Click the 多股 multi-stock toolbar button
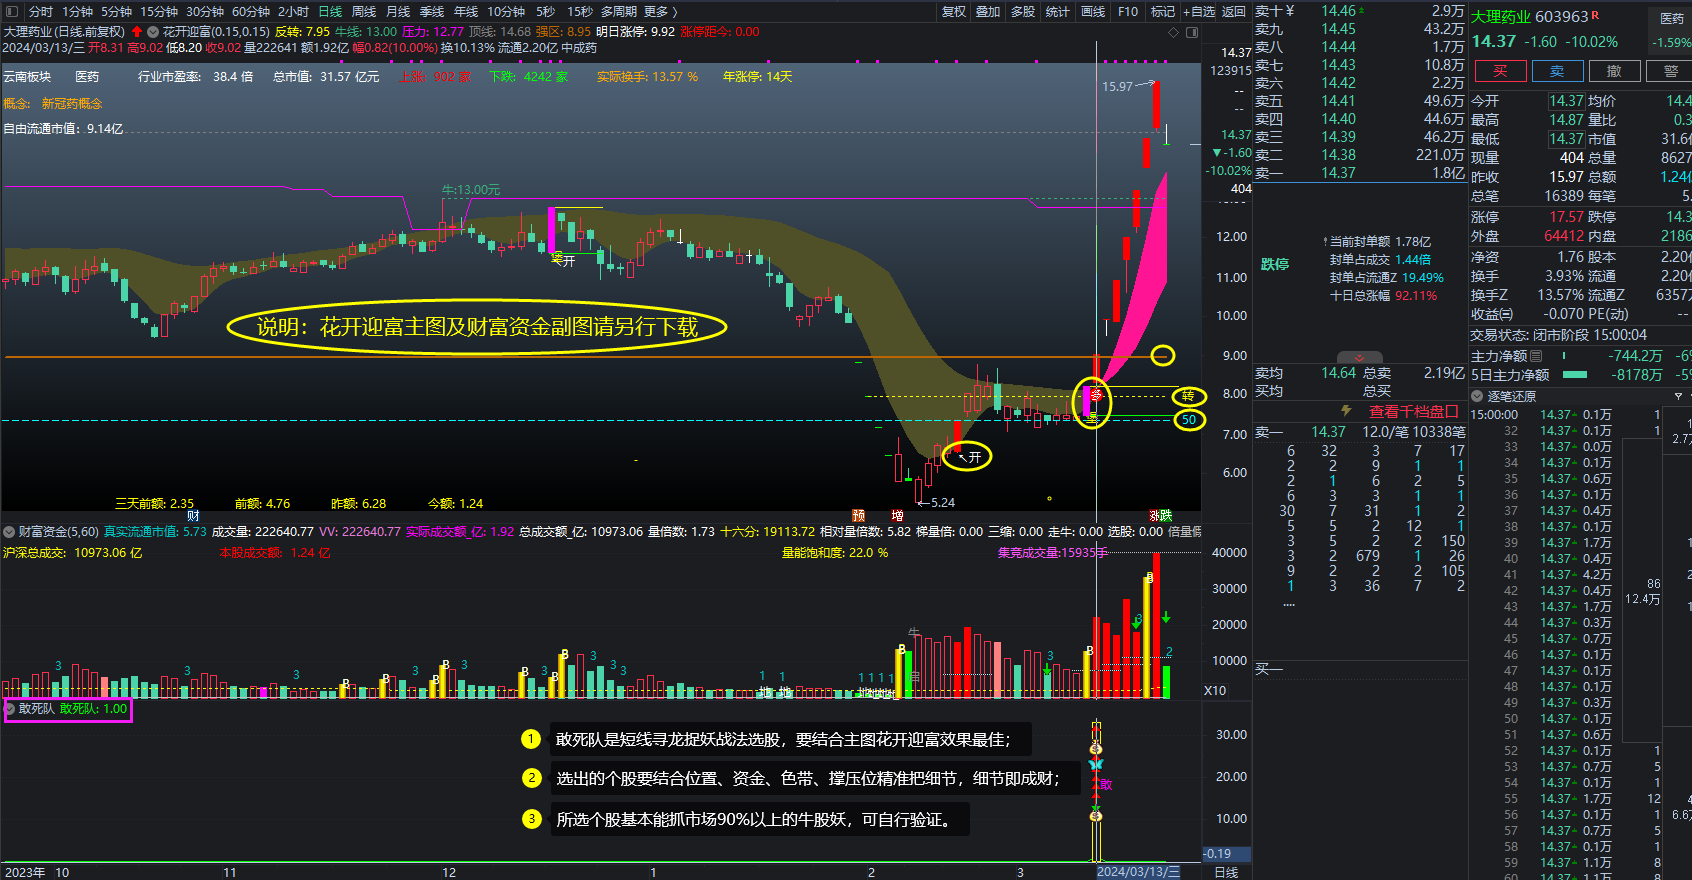The width and height of the screenshot is (1692, 880). pos(1022,11)
